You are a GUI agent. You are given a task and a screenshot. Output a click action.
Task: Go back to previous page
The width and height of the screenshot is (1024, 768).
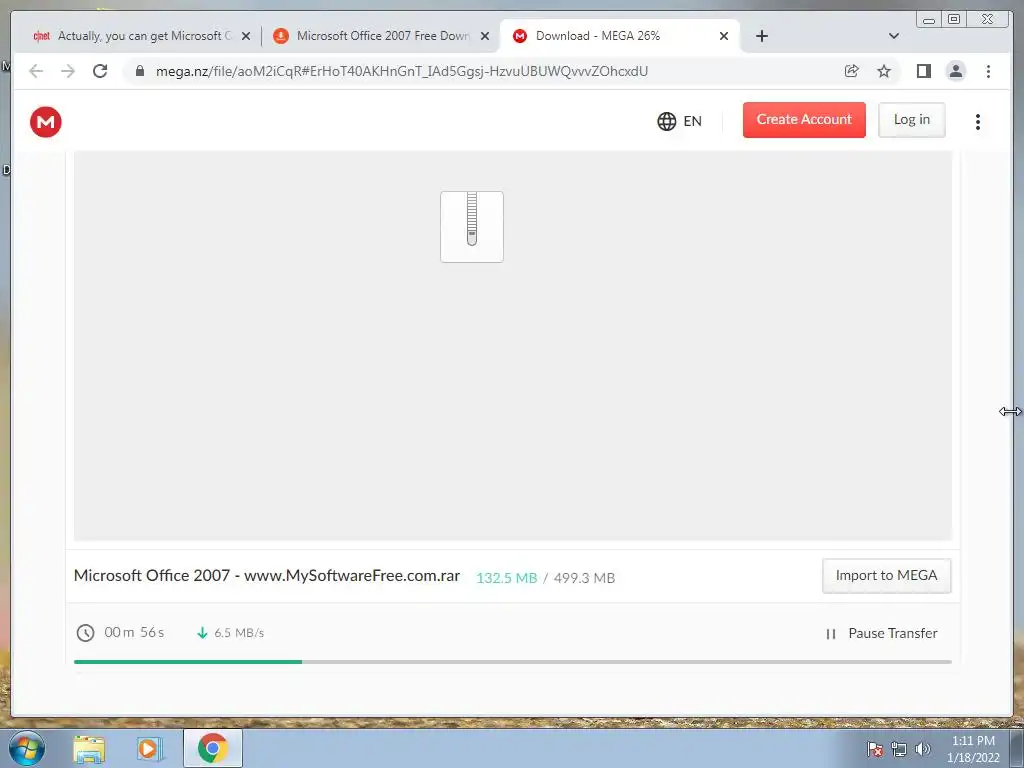(x=36, y=71)
